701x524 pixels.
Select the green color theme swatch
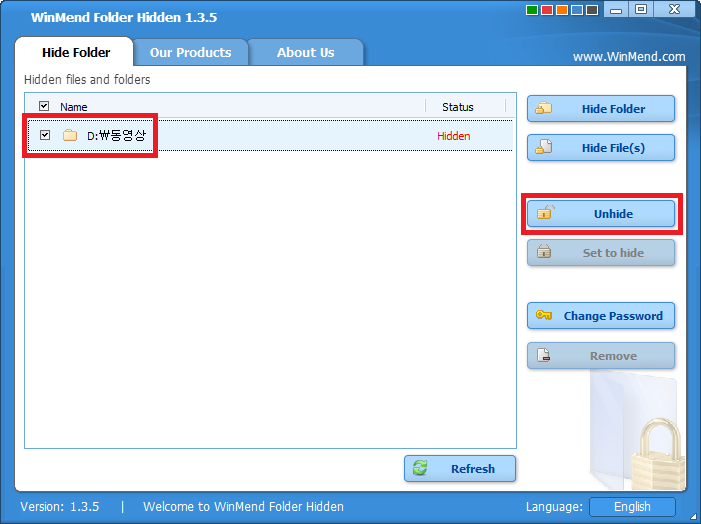(532, 10)
